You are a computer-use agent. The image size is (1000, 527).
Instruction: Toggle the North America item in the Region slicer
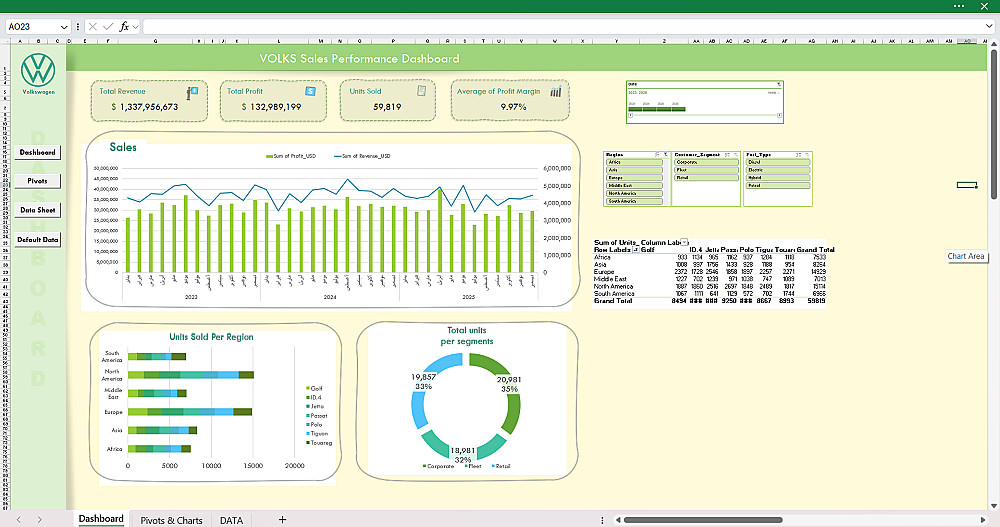pyautogui.click(x=635, y=193)
